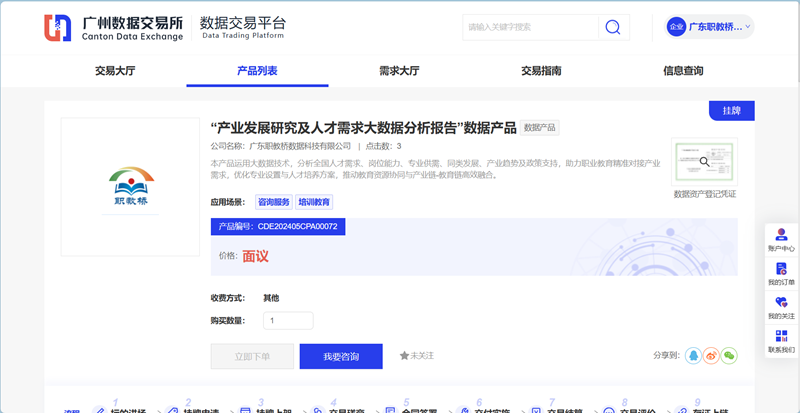Screen dimensions: 800x413
Task: Select the 信息查询 tab
Action: pyautogui.click(x=683, y=71)
